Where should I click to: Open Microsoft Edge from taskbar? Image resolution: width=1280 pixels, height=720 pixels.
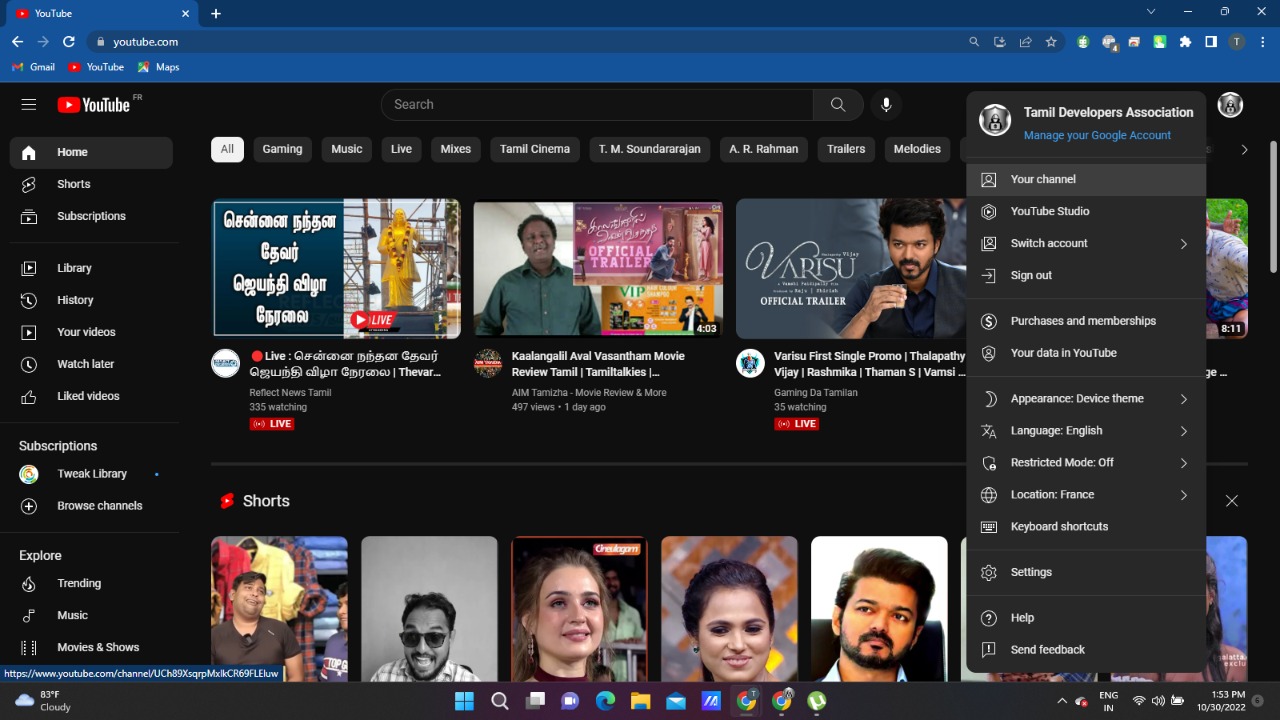[605, 701]
